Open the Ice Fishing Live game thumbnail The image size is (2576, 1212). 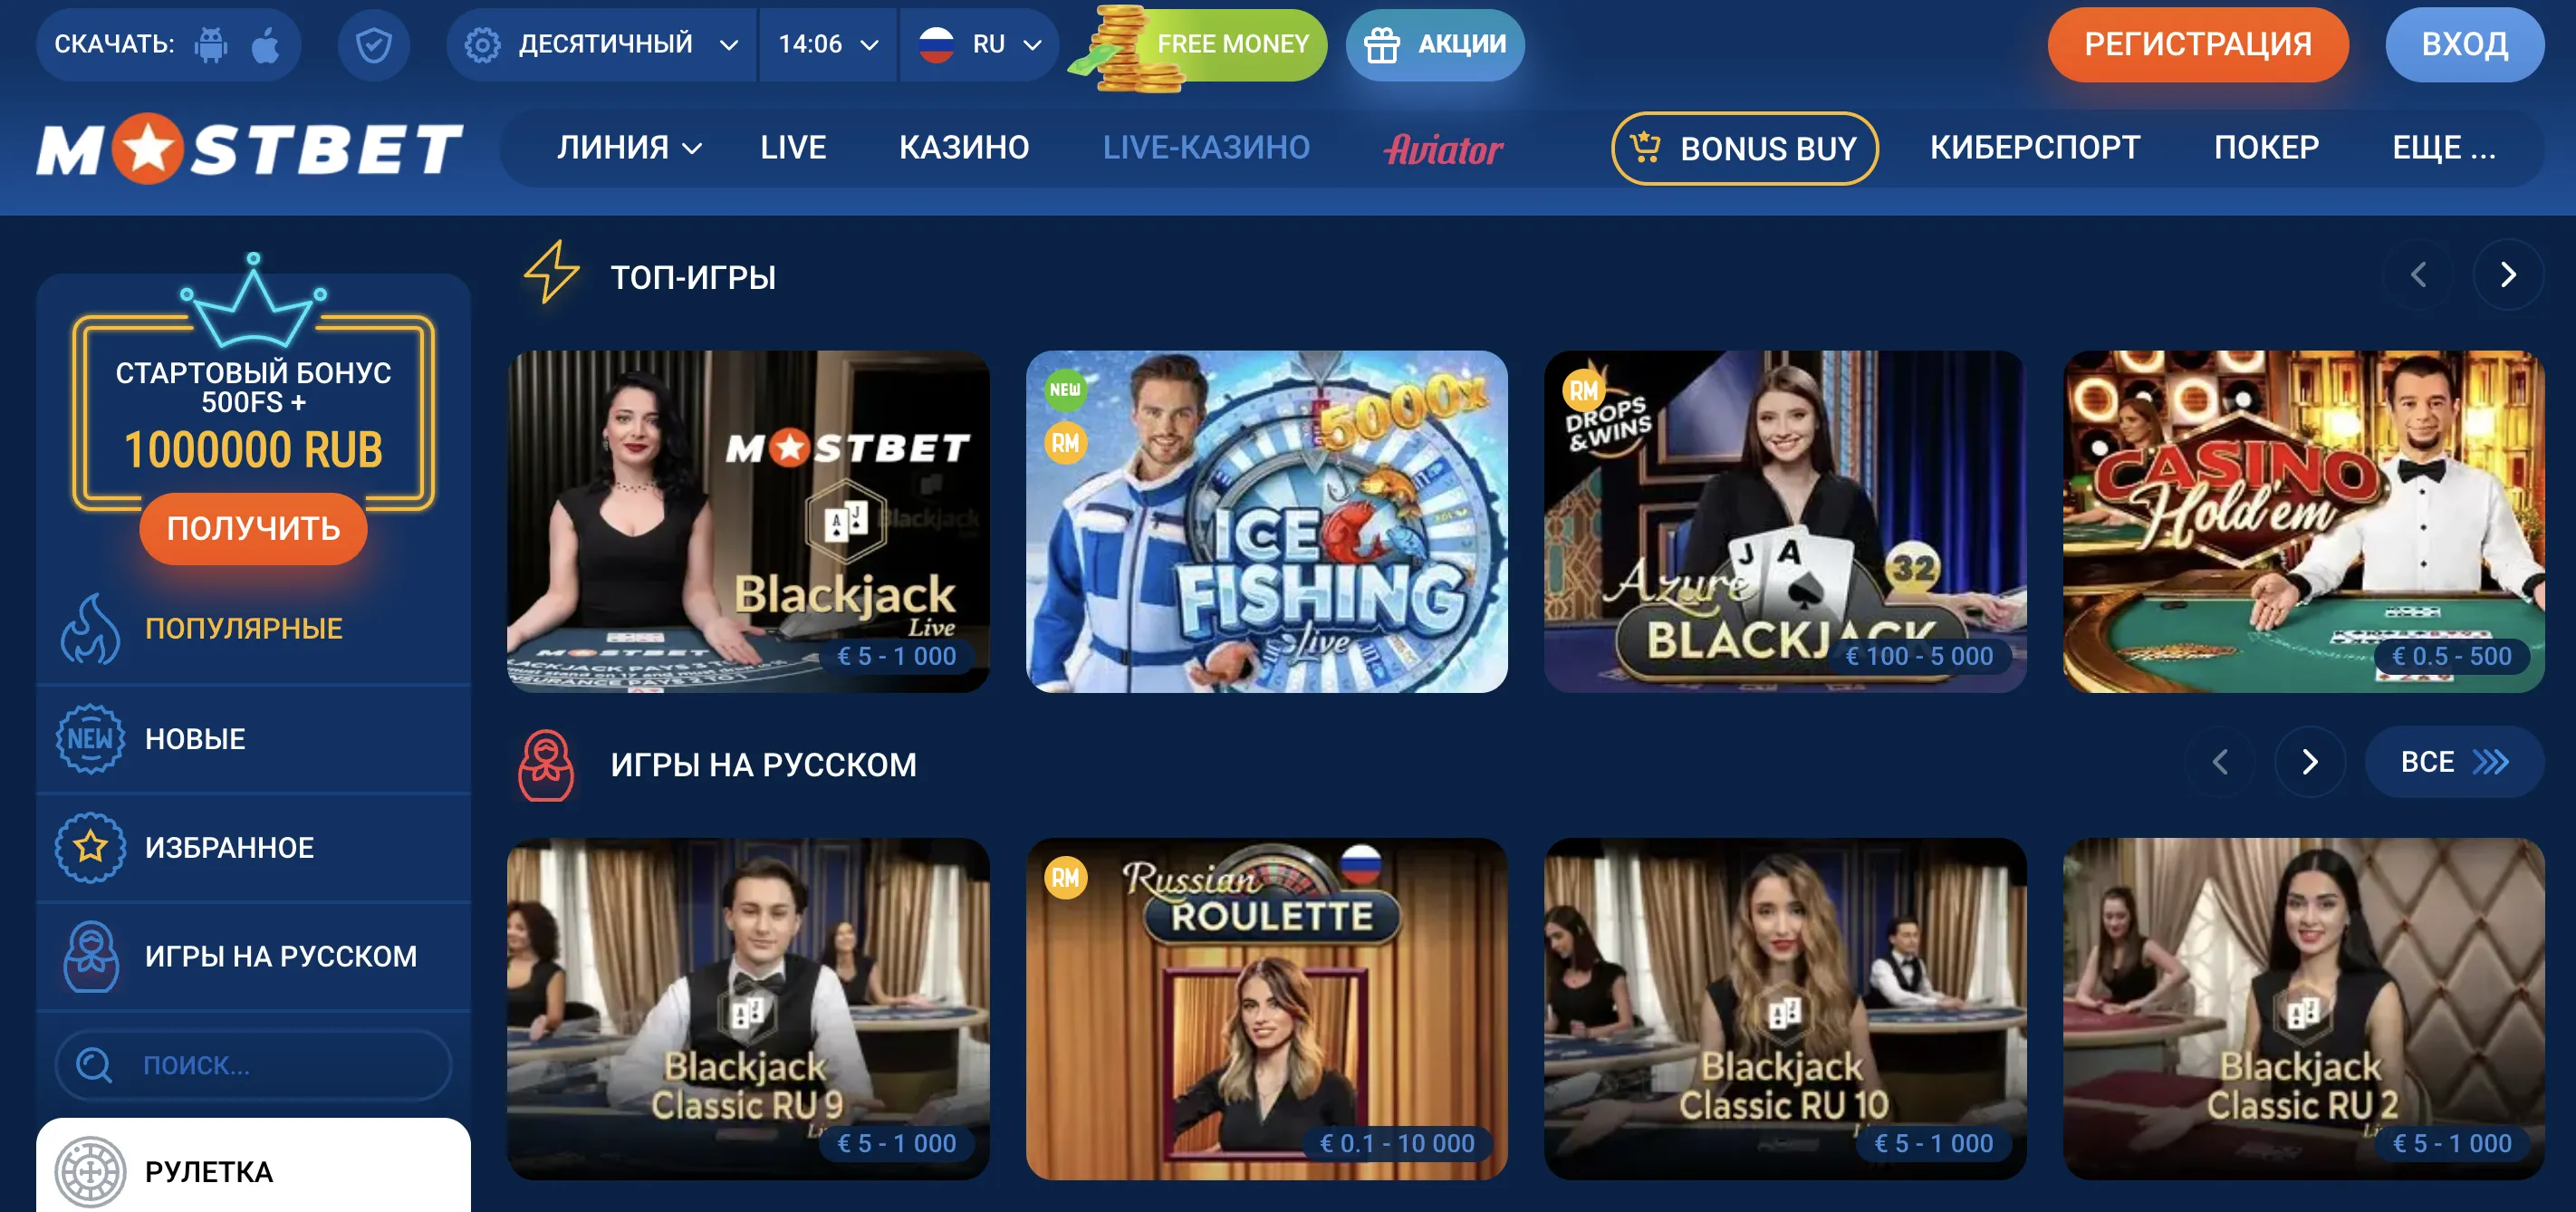click(x=1266, y=521)
